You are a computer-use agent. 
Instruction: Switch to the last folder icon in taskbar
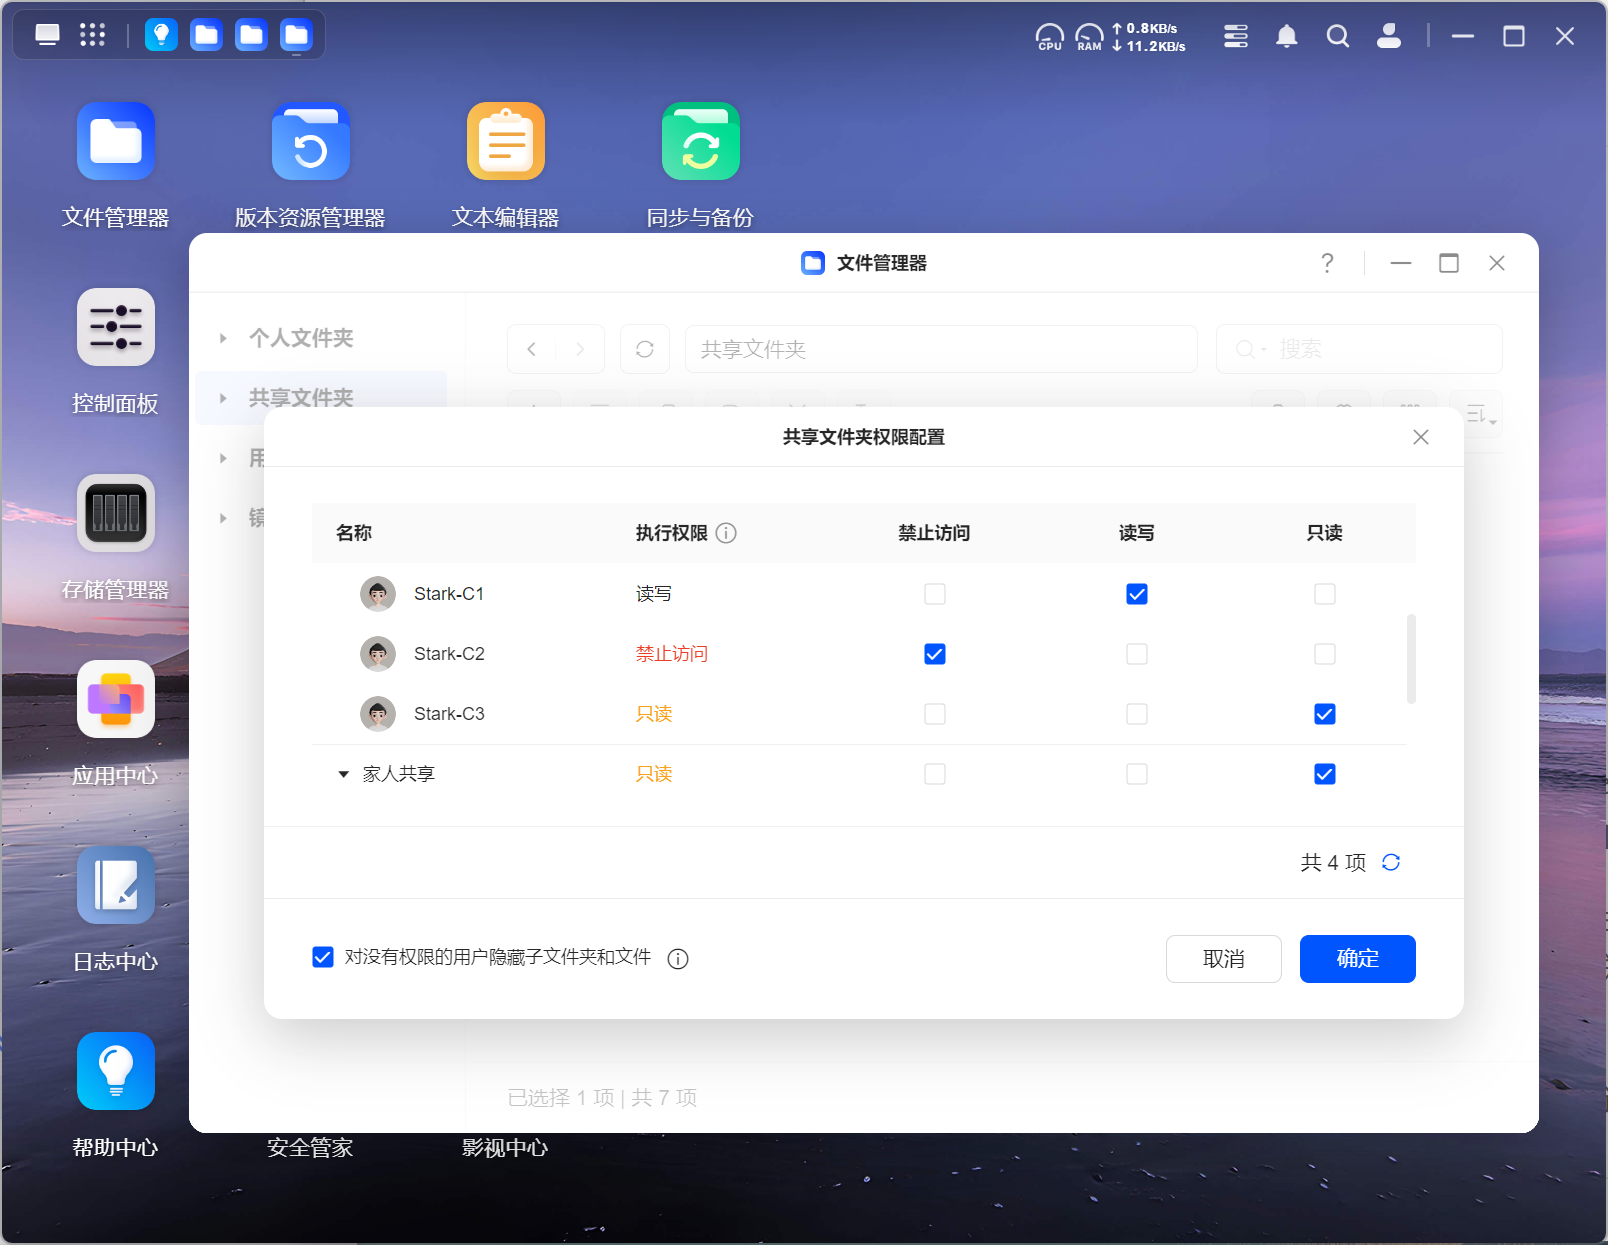tap(296, 35)
